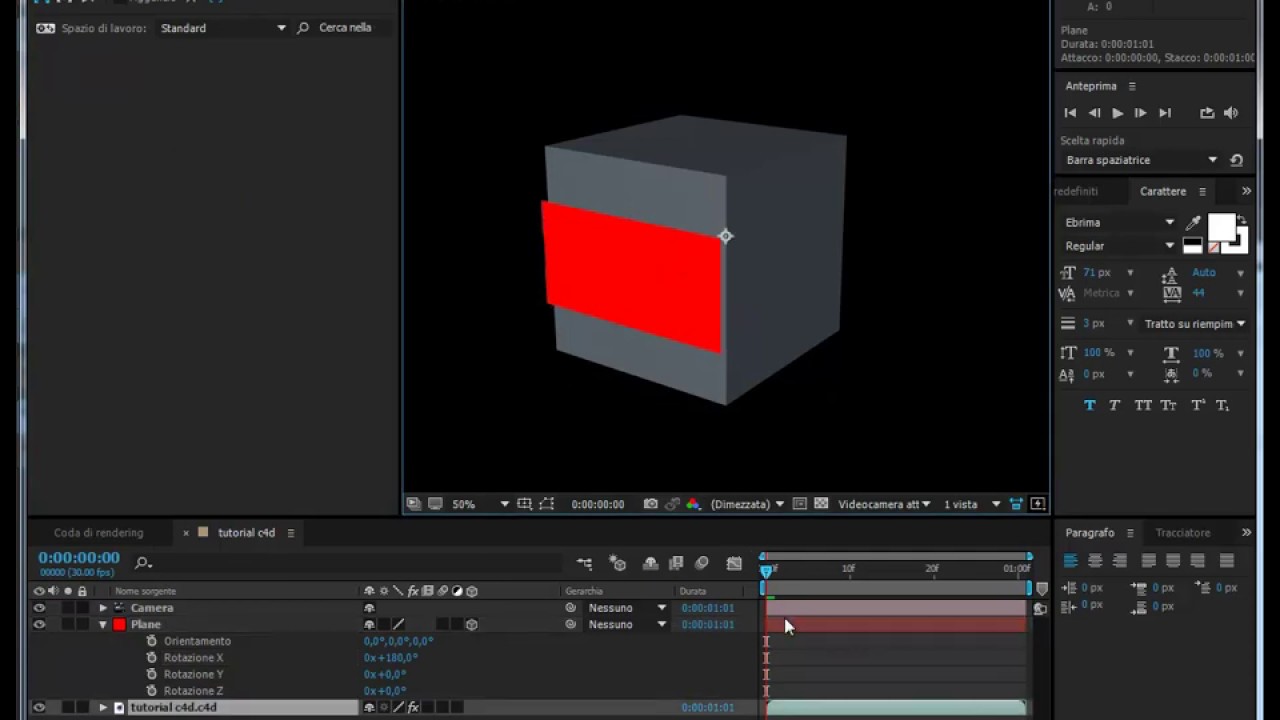Mute audio in the Anteprima panel
The height and width of the screenshot is (720, 1280).
tap(1231, 113)
